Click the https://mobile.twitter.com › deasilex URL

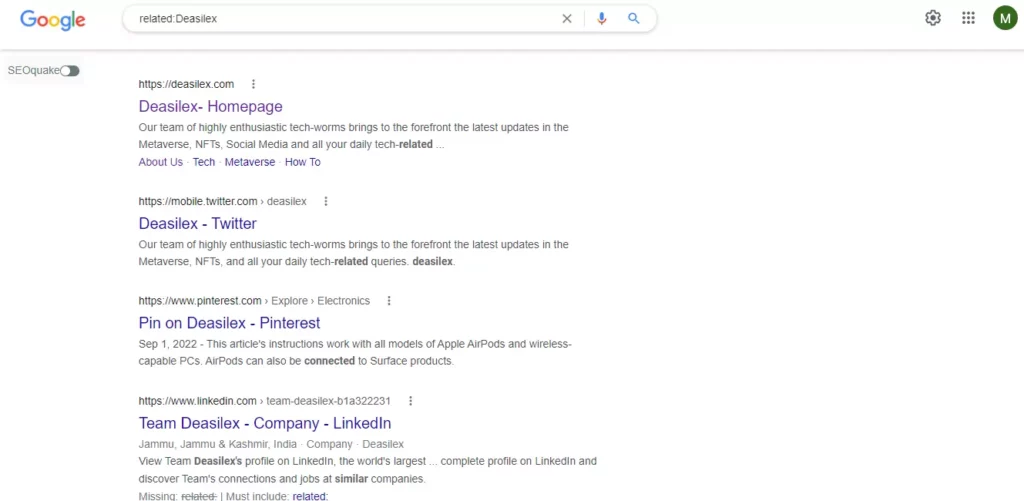tap(222, 201)
